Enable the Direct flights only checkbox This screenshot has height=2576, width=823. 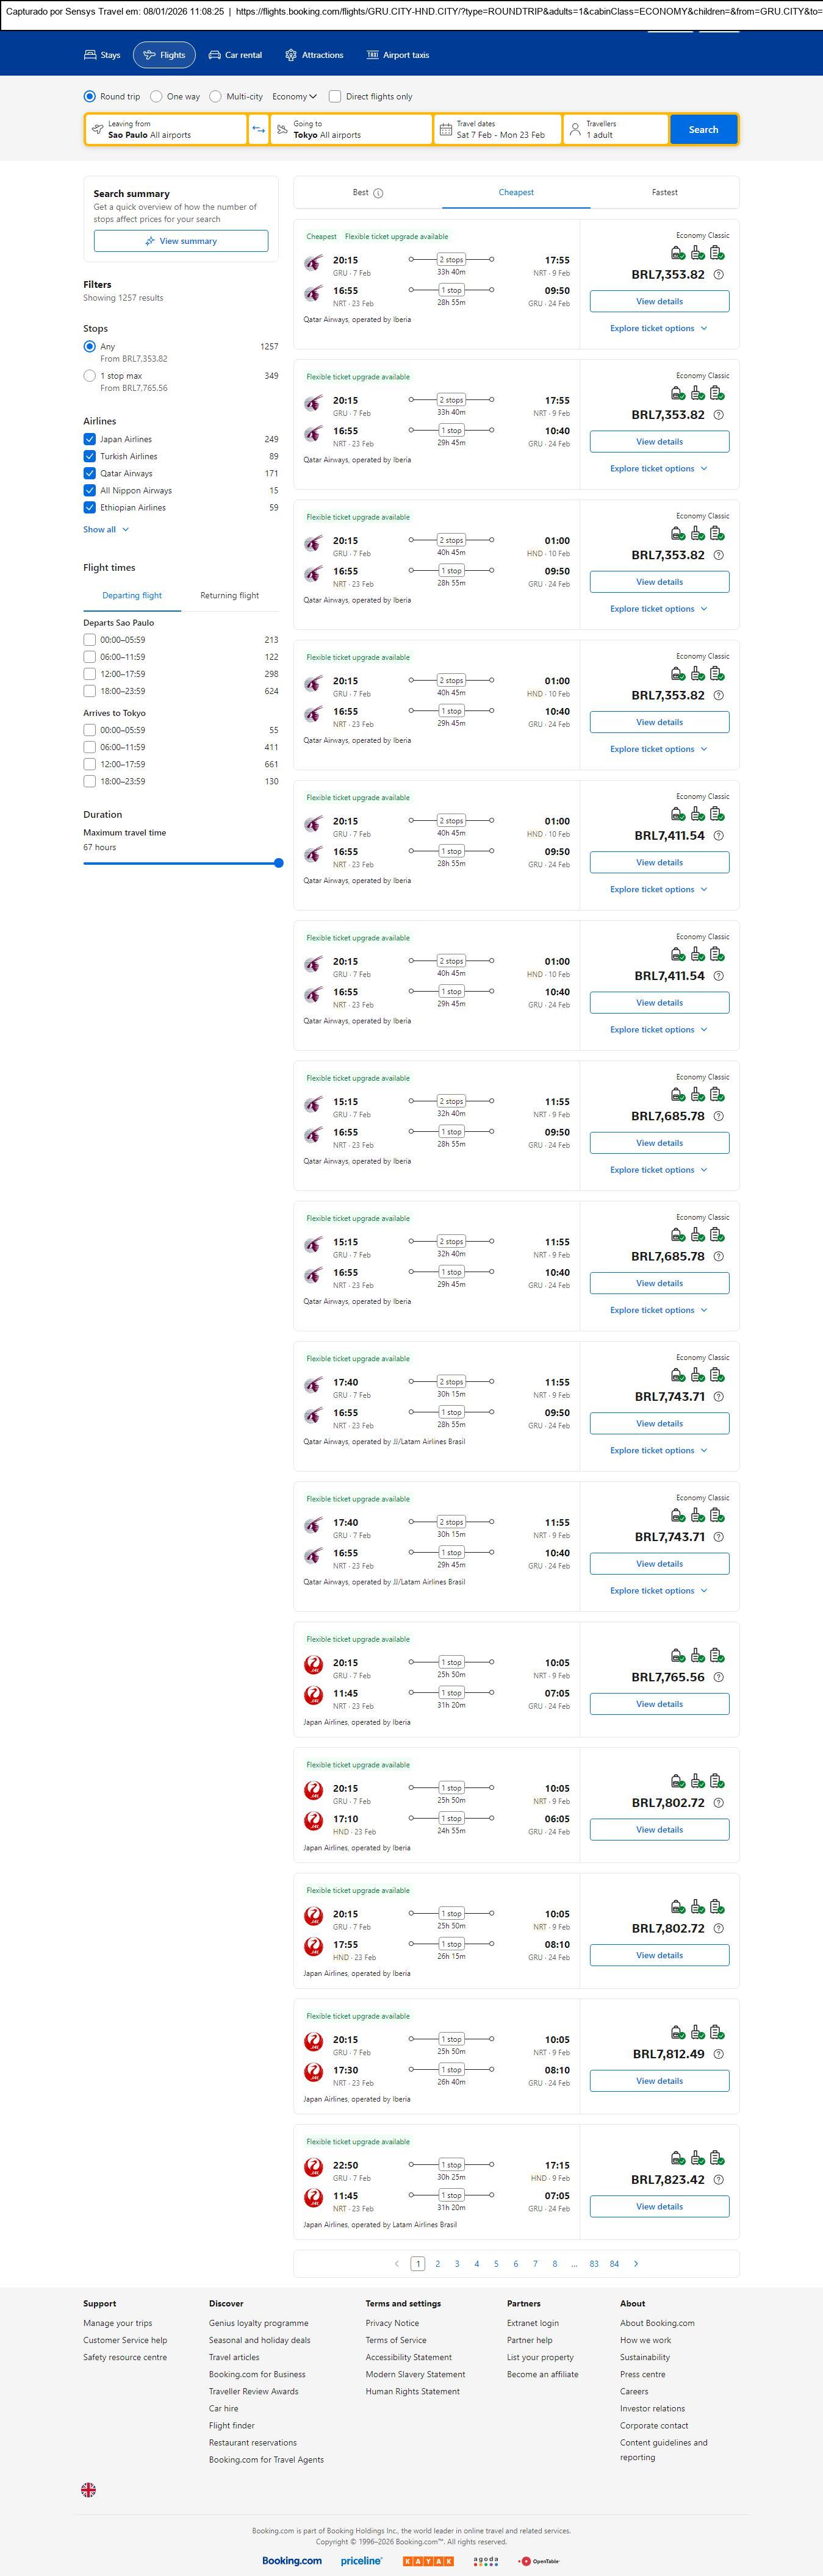point(335,97)
